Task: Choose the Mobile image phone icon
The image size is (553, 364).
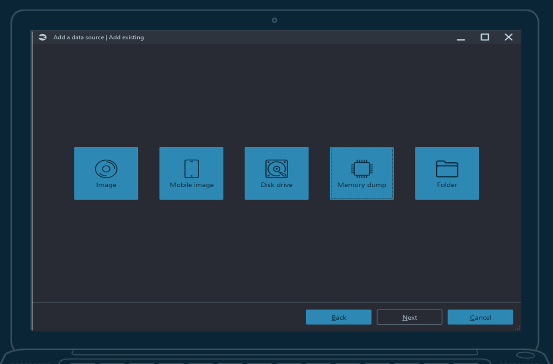Action: coord(192,169)
